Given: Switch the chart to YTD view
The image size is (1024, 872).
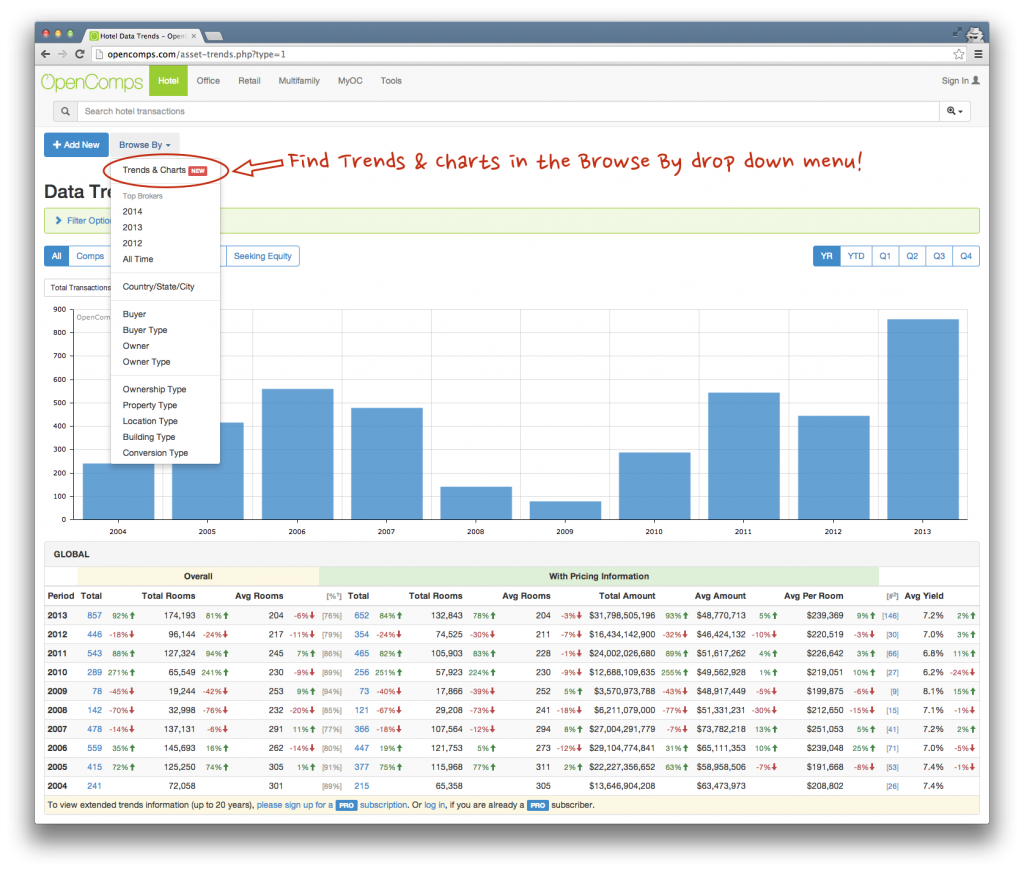Looking at the screenshot, I should pyautogui.click(x=856, y=256).
